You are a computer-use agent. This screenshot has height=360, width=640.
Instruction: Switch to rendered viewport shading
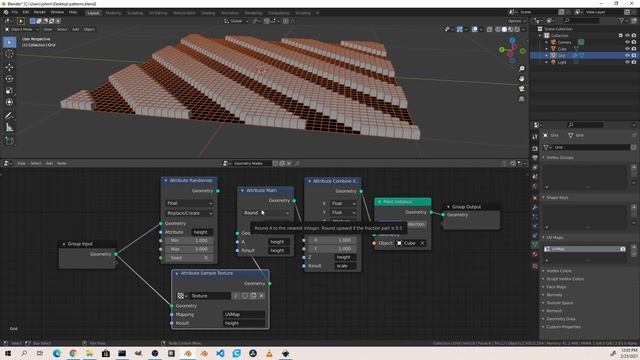[517, 29]
